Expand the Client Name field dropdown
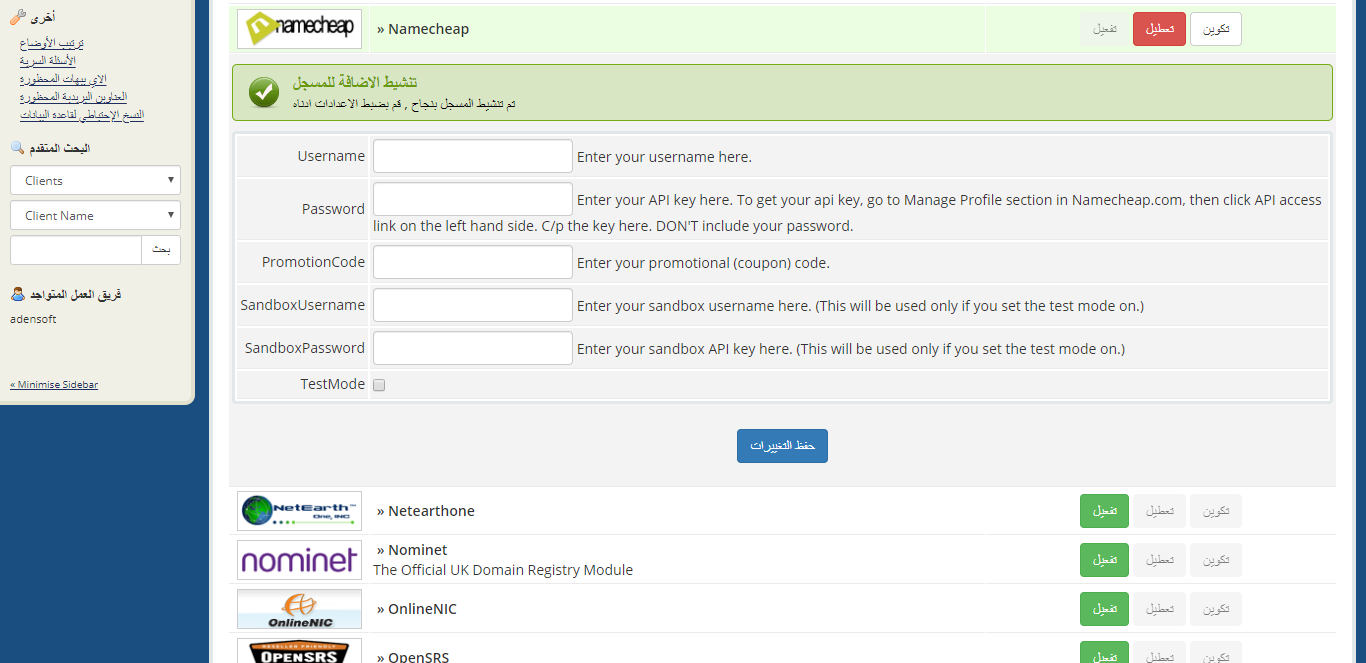Viewport: 1366px width, 663px height. pos(95,216)
